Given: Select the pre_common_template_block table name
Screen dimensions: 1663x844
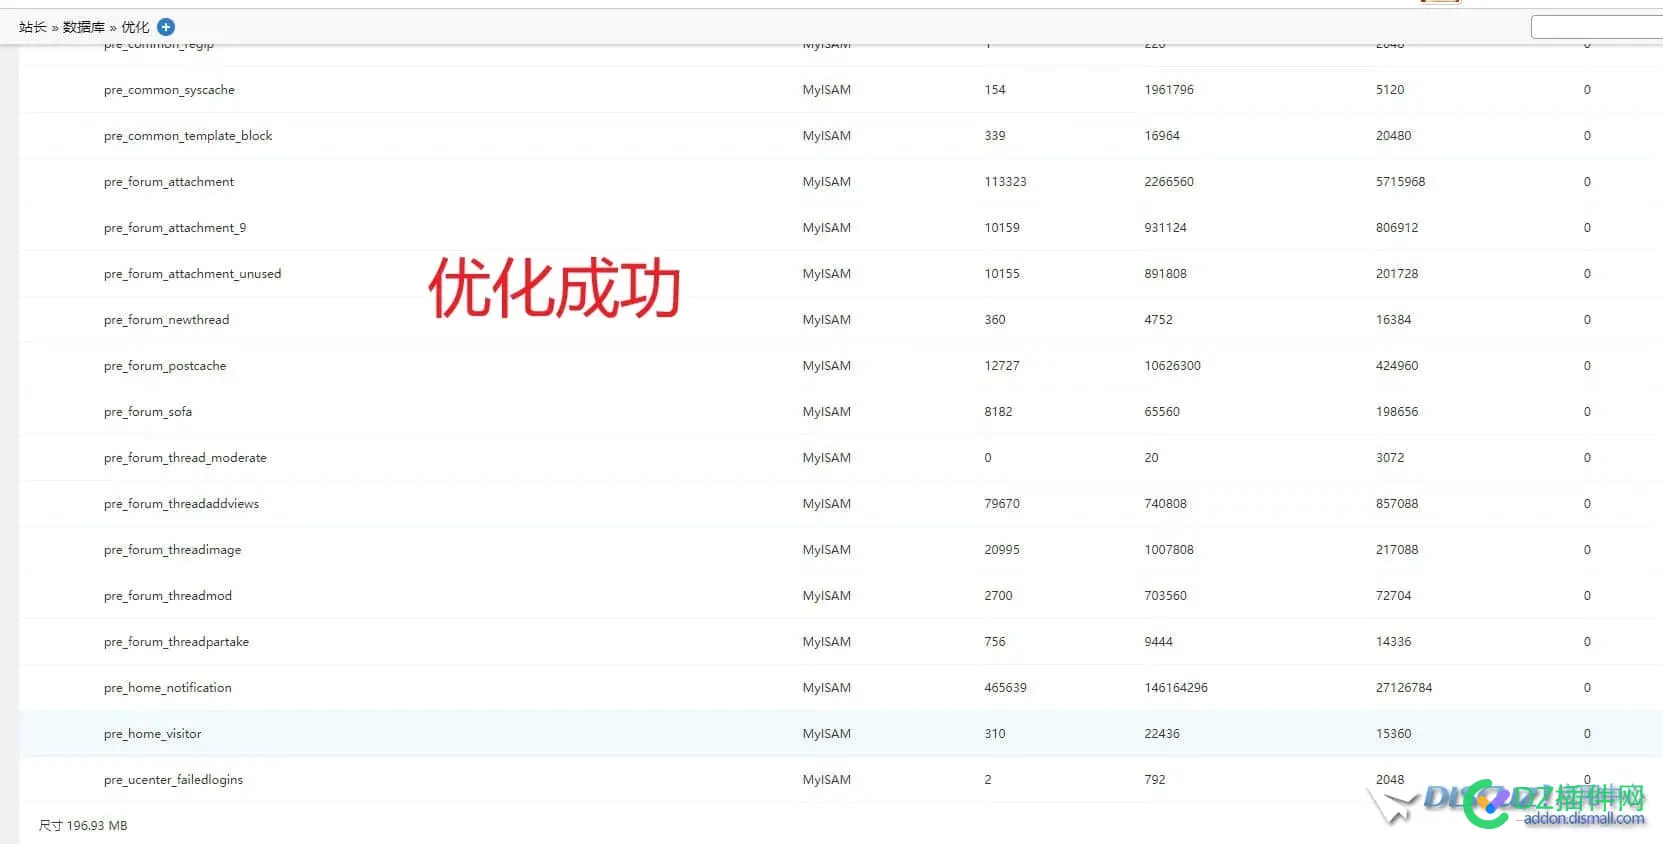Looking at the screenshot, I should tap(188, 136).
